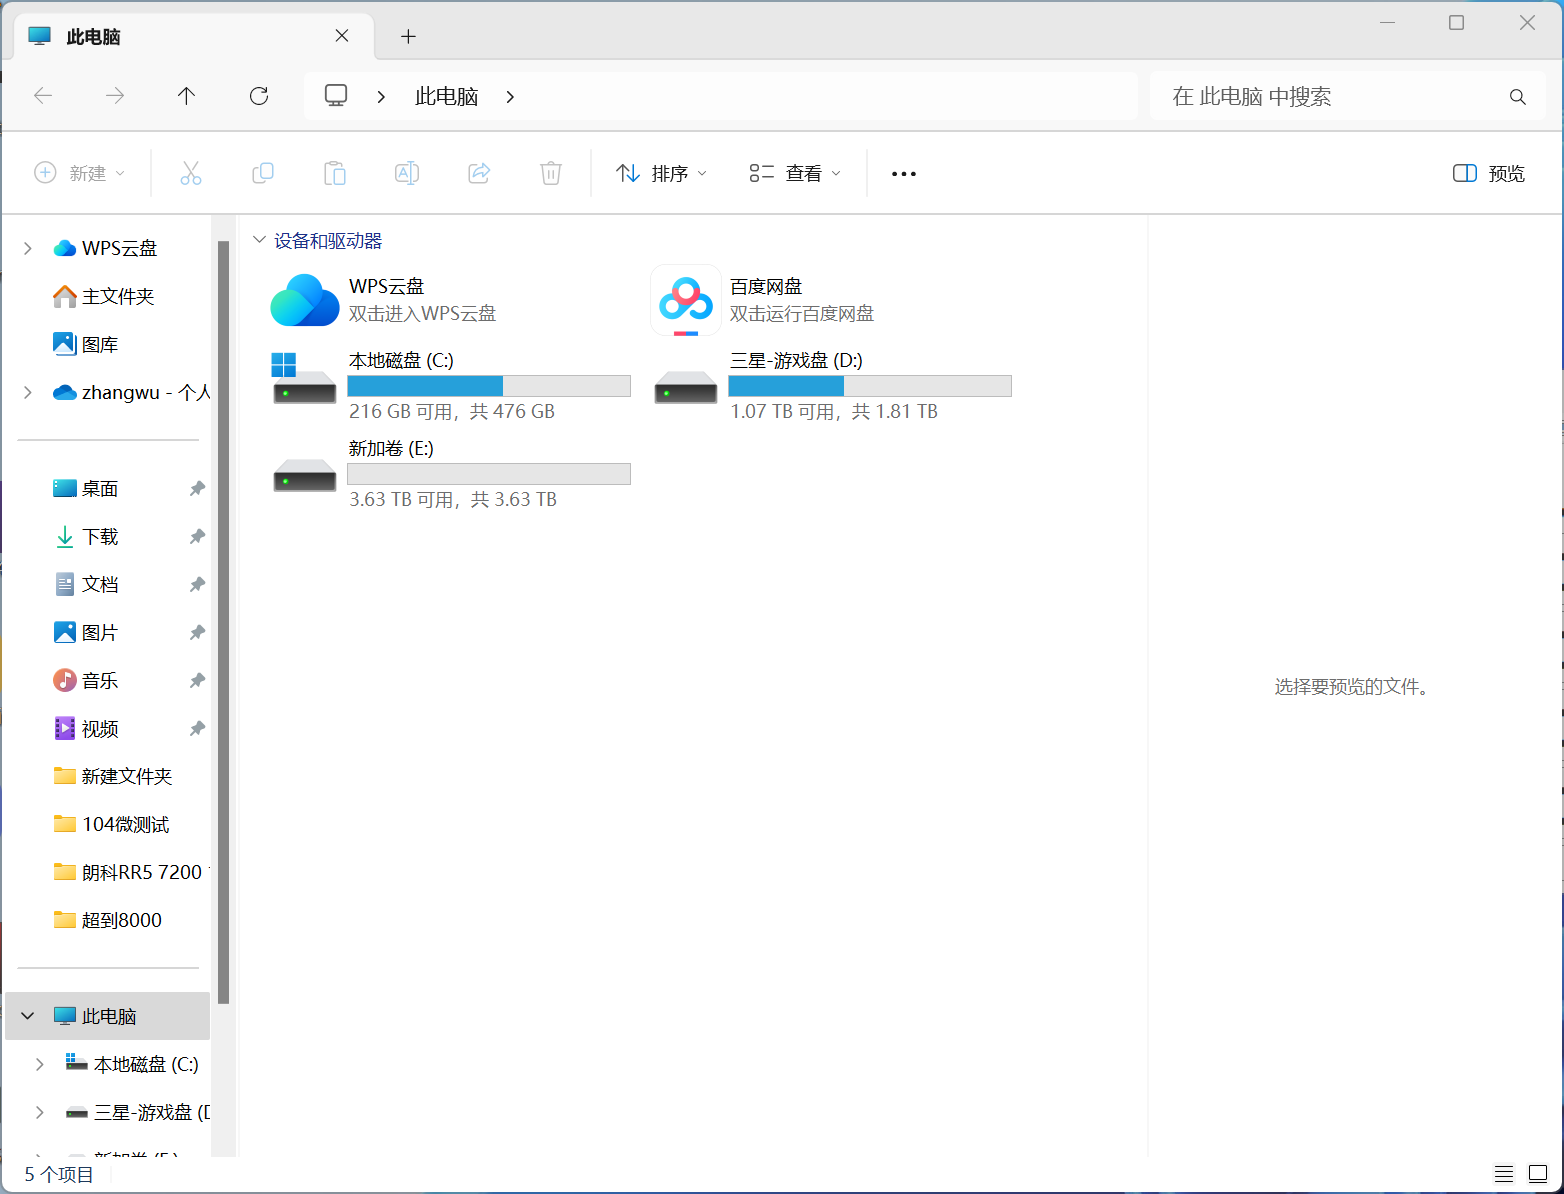Switch to large icons view in status bar
Screen dimensions: 1564x1194
1538,1174
